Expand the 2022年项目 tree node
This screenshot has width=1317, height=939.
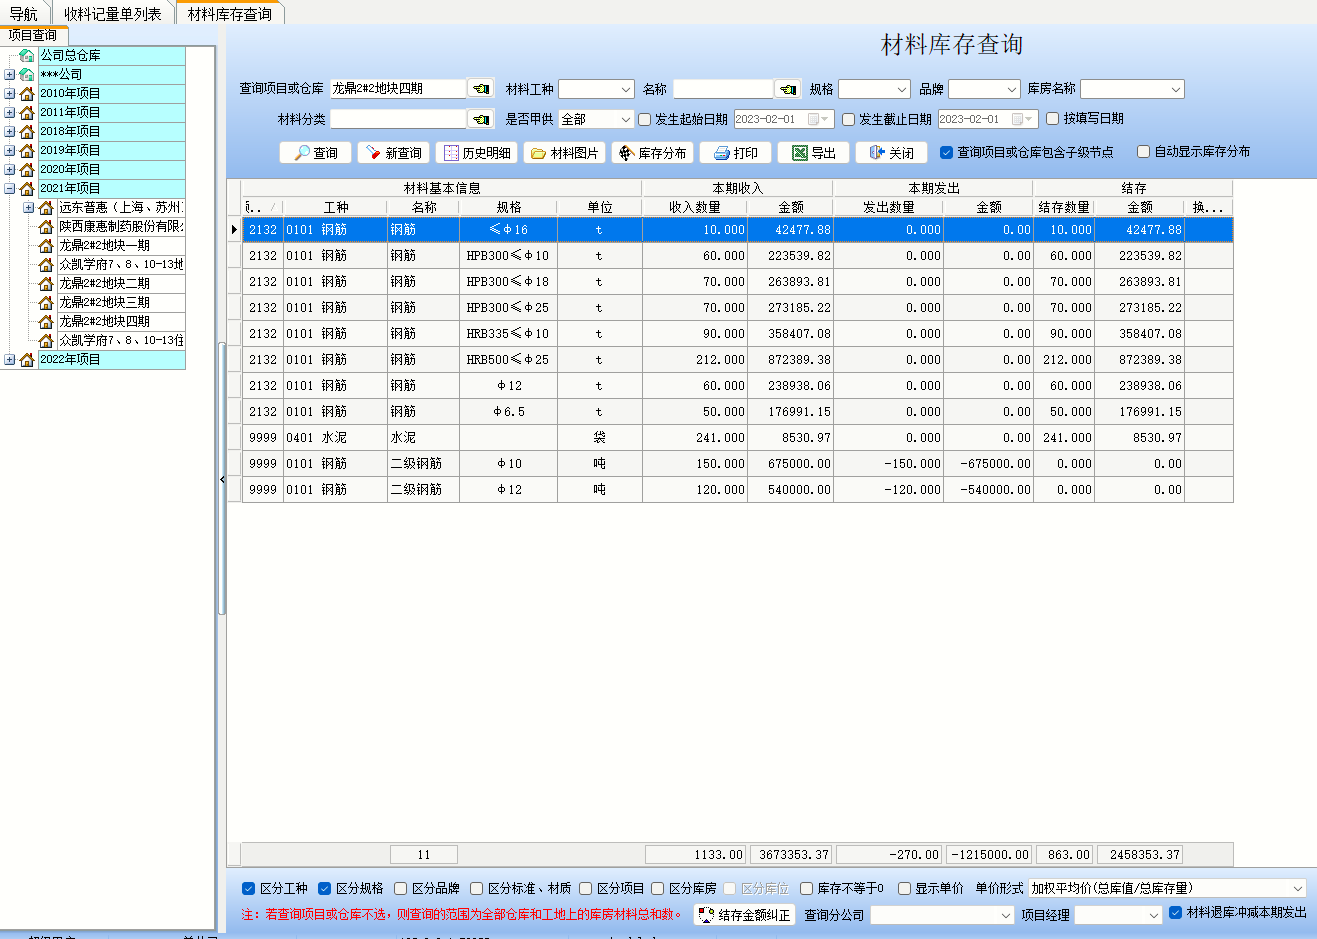[x=10, y=360]
